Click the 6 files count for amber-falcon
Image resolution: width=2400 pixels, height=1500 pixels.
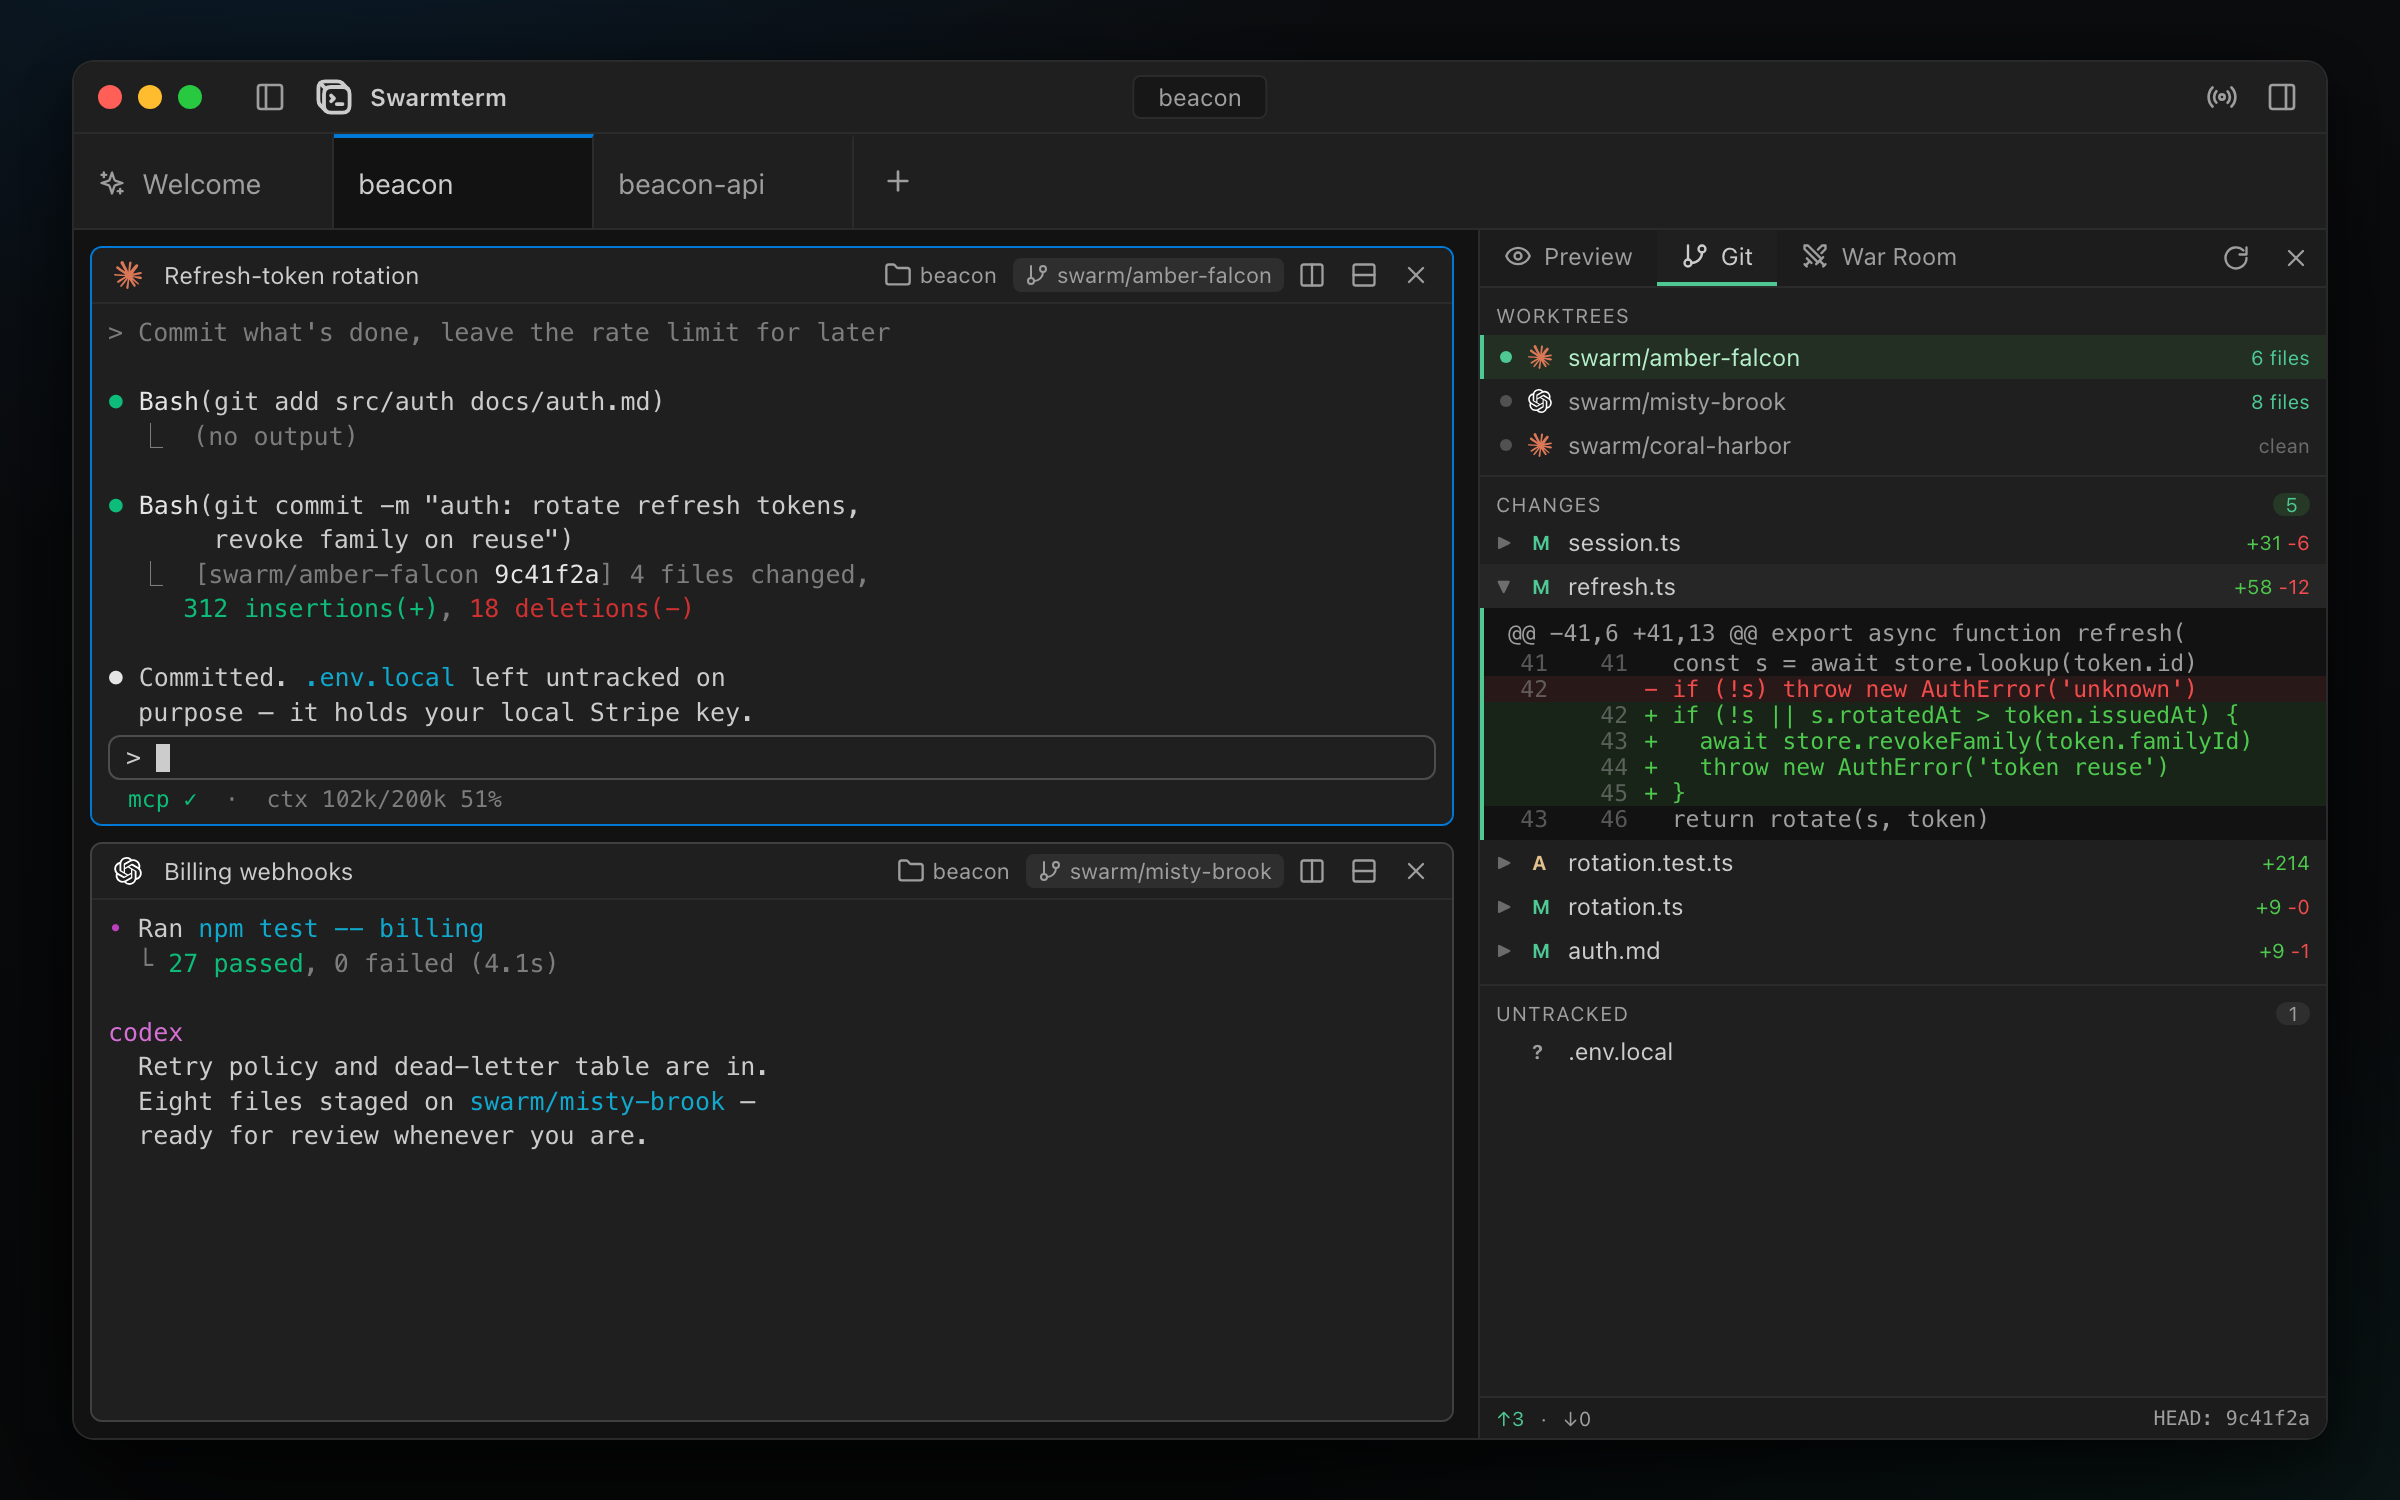tap(2280, 357)
